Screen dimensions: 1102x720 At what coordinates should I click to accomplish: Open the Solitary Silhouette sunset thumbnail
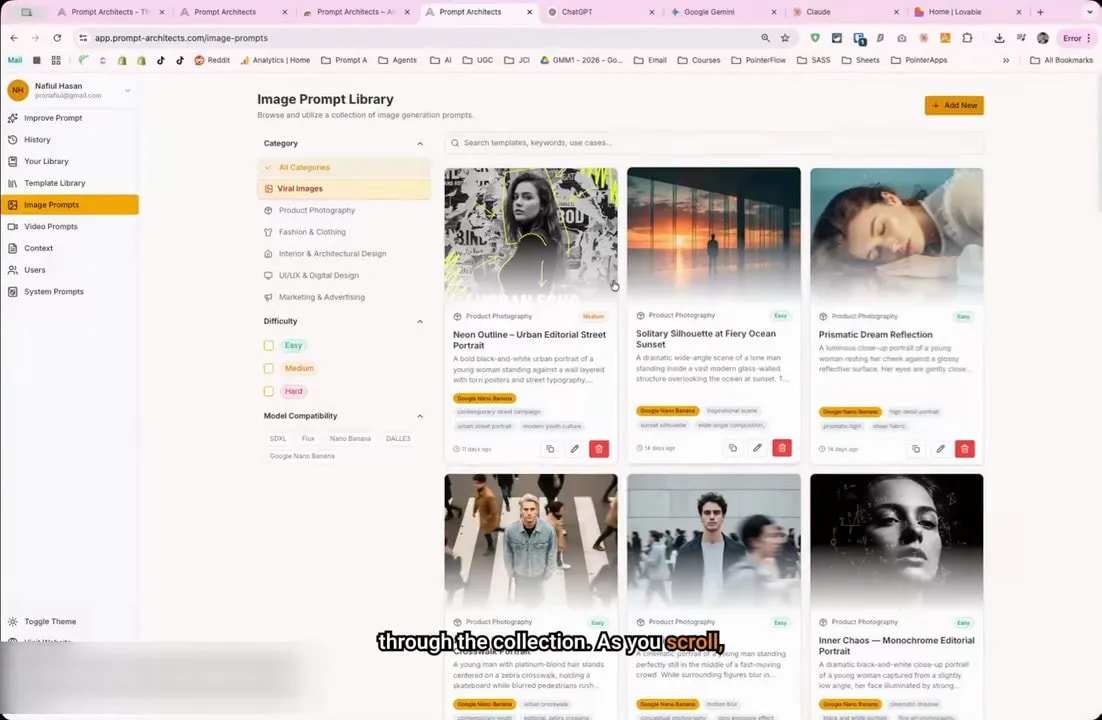(713, 234)
